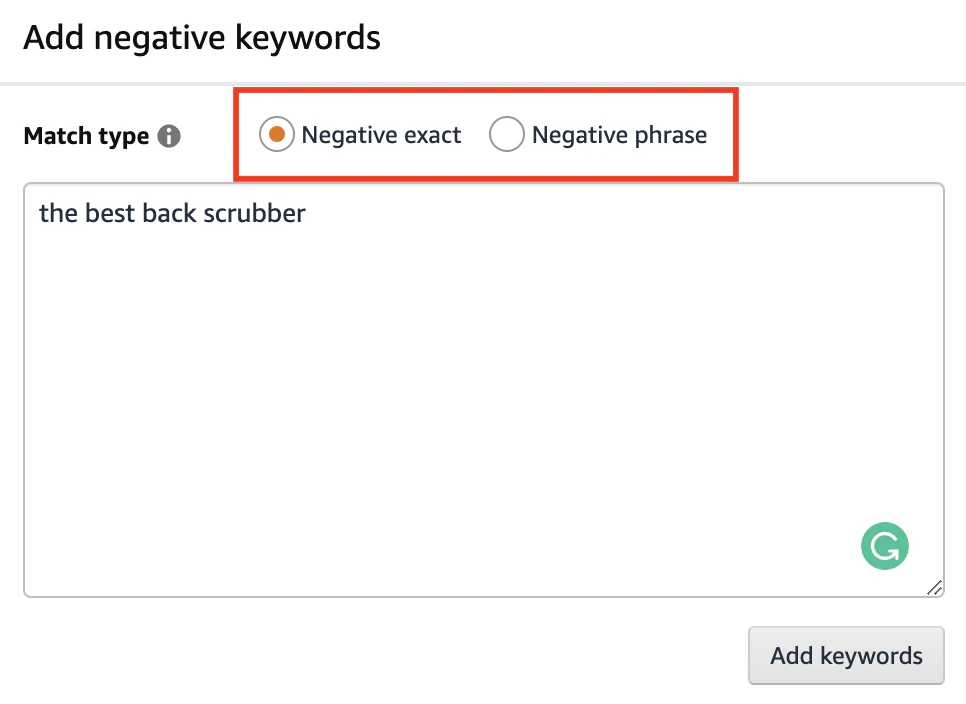Click the word "phrase" in the second match option
The image size is (966, 704).
[671, 135]
